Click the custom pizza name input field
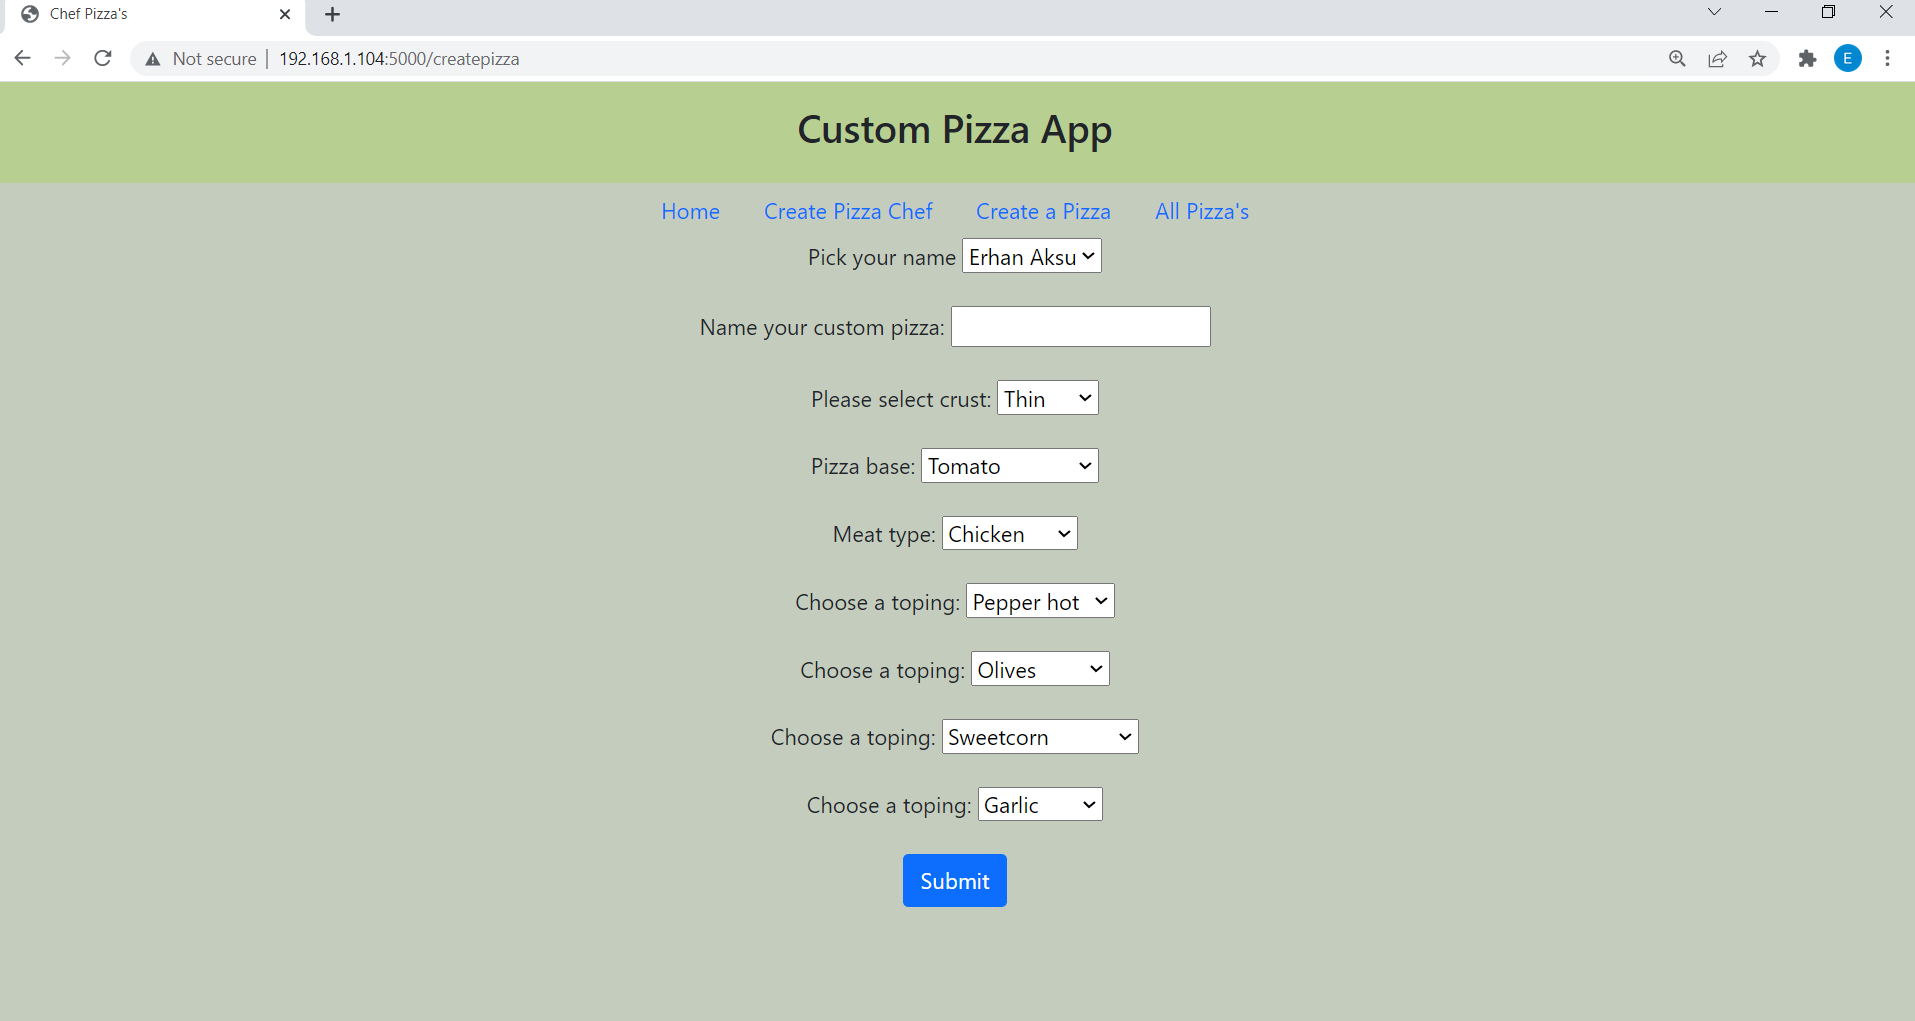This screenshot has height=1021, width=1915. tap(1079, 326)
